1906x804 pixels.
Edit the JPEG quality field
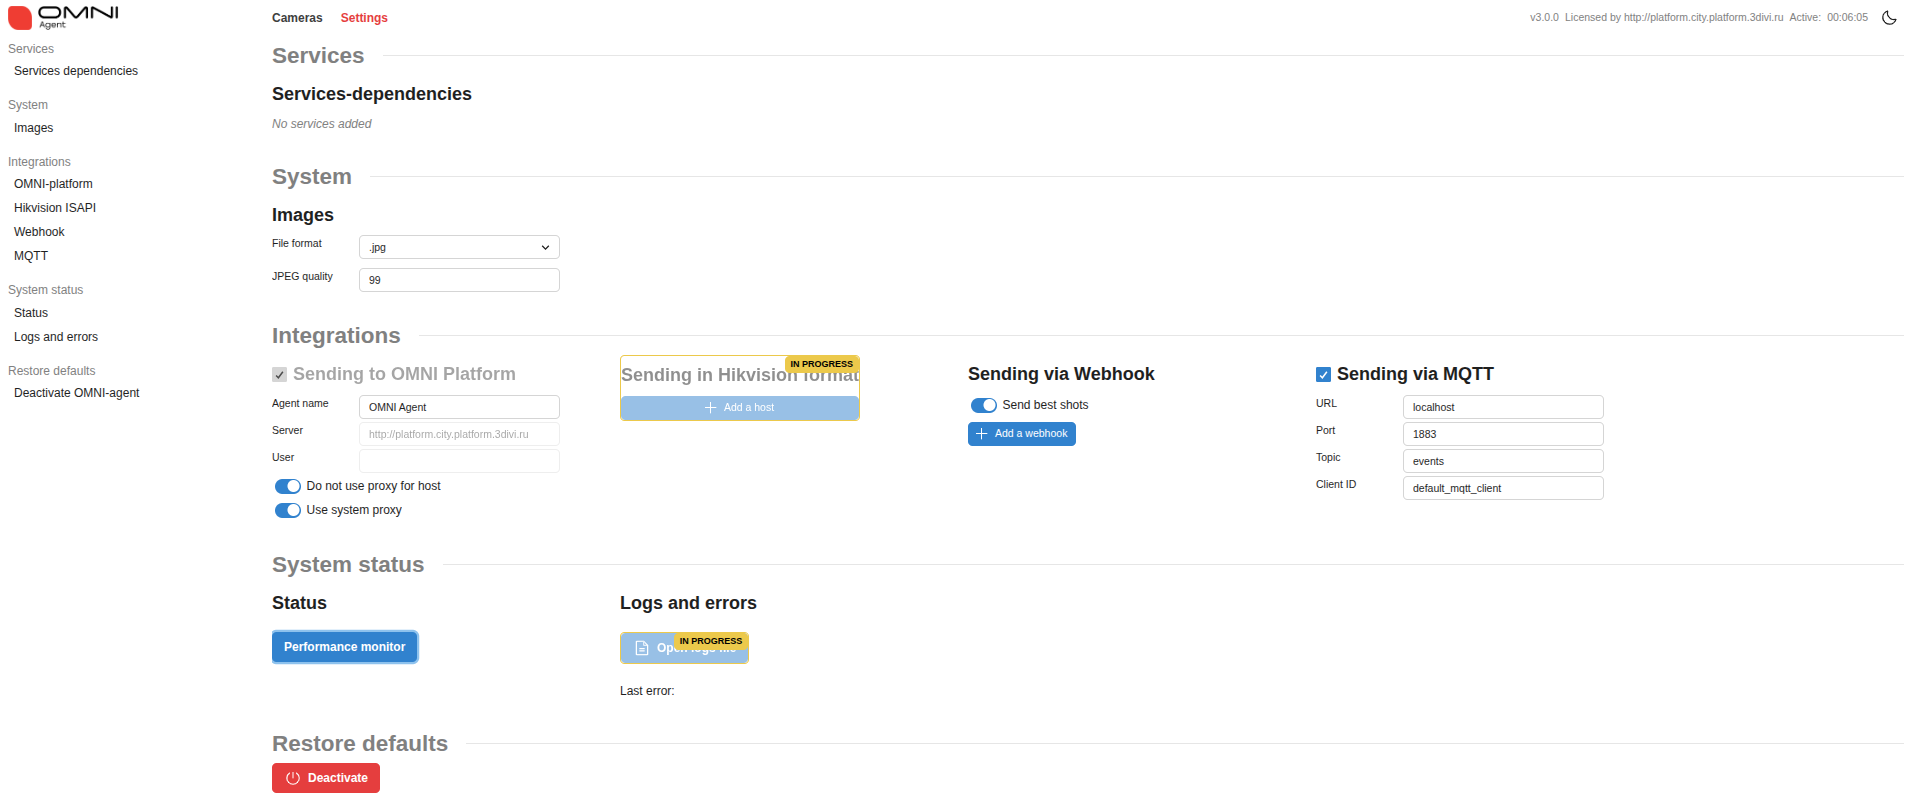tap(459, 280)
